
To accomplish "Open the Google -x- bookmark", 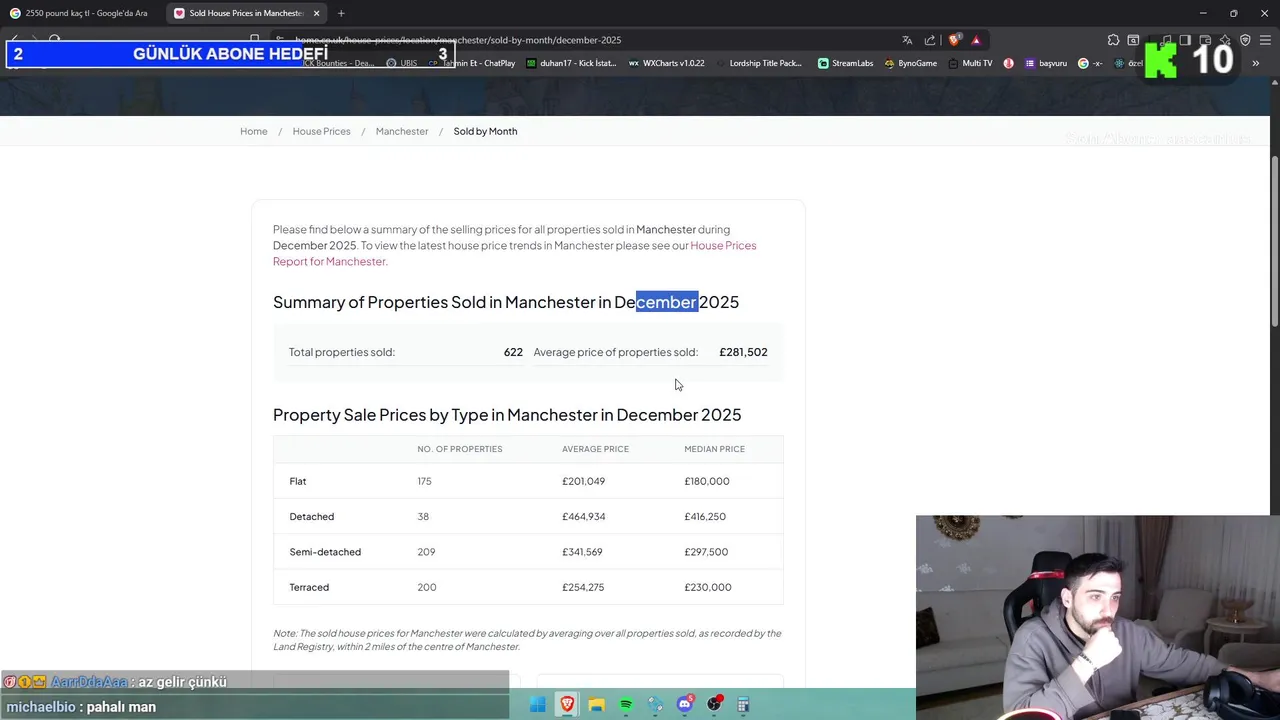I will (1090, 63).
